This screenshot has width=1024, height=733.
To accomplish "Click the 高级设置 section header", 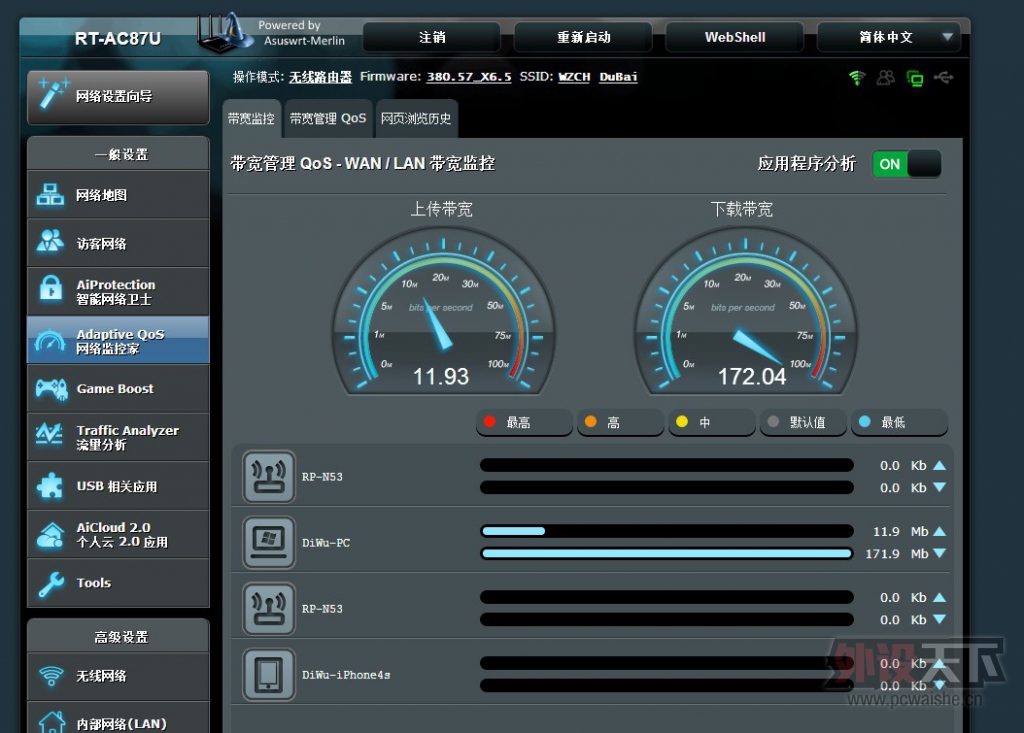I will click(118, 636).
